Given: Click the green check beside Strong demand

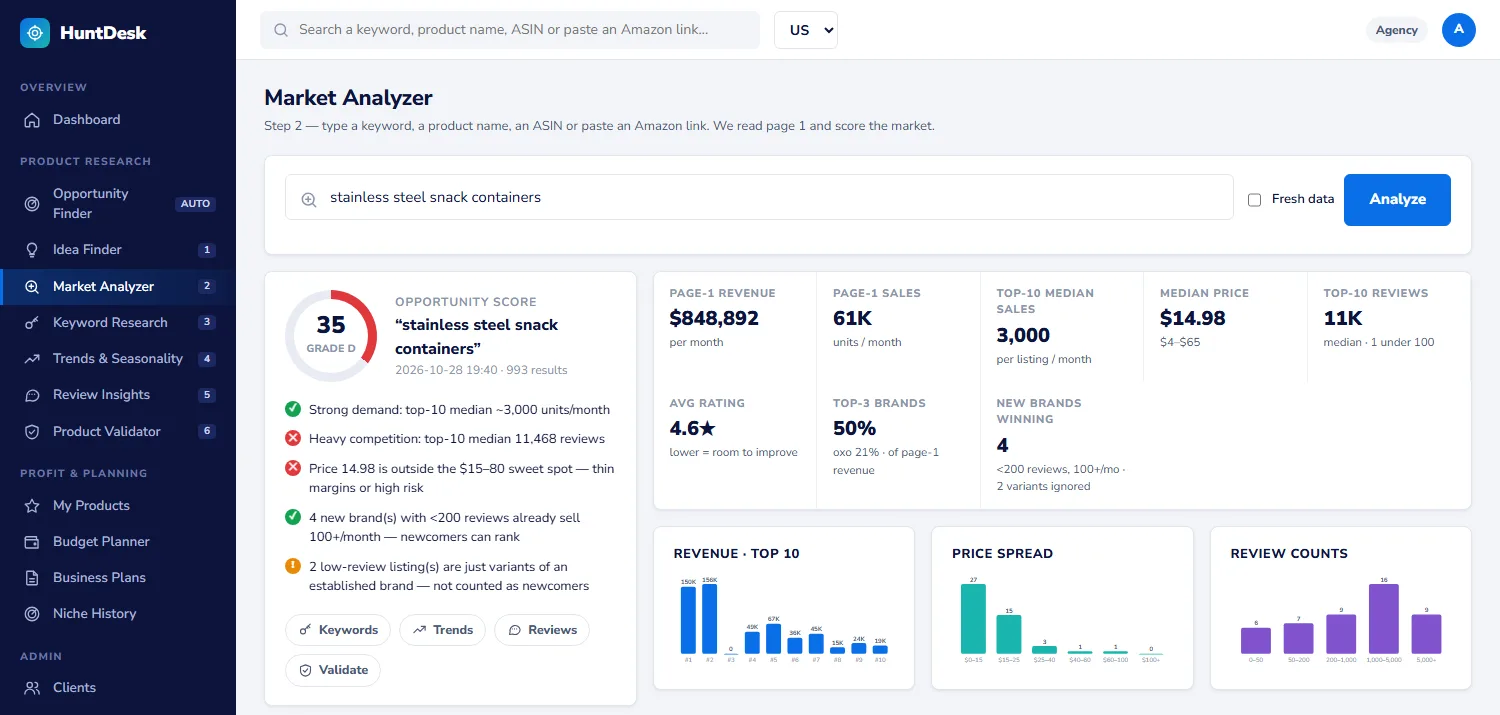Looking at the screenshot, I should [x=293, y=409].
